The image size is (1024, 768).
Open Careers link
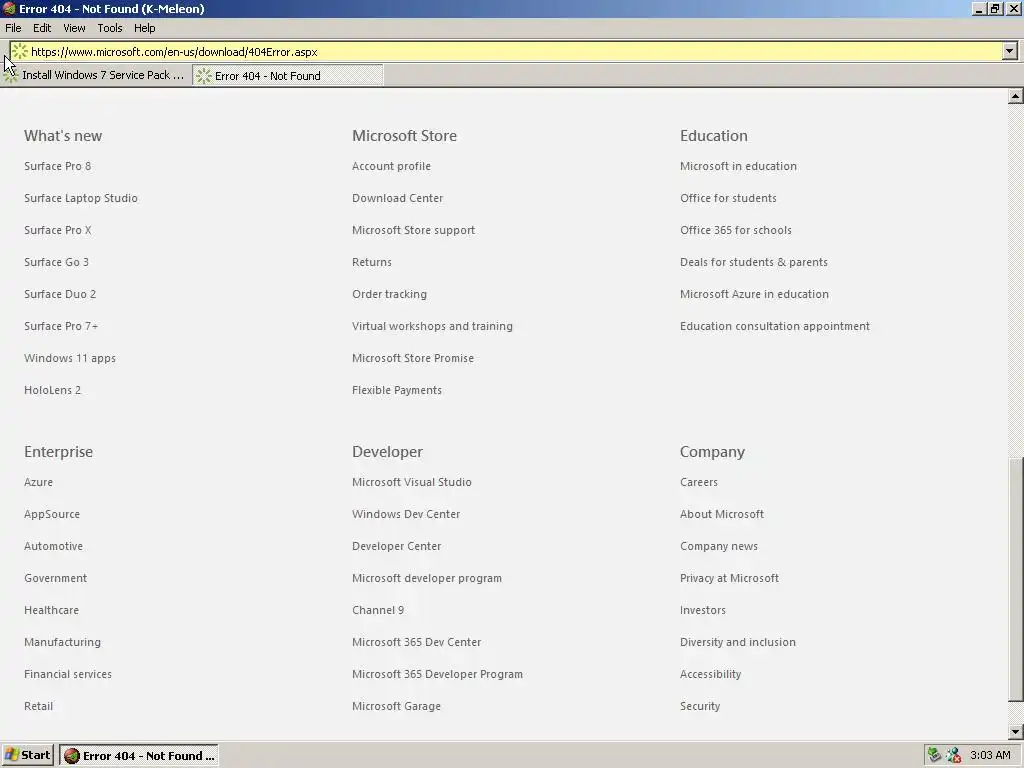pos(699,482)
